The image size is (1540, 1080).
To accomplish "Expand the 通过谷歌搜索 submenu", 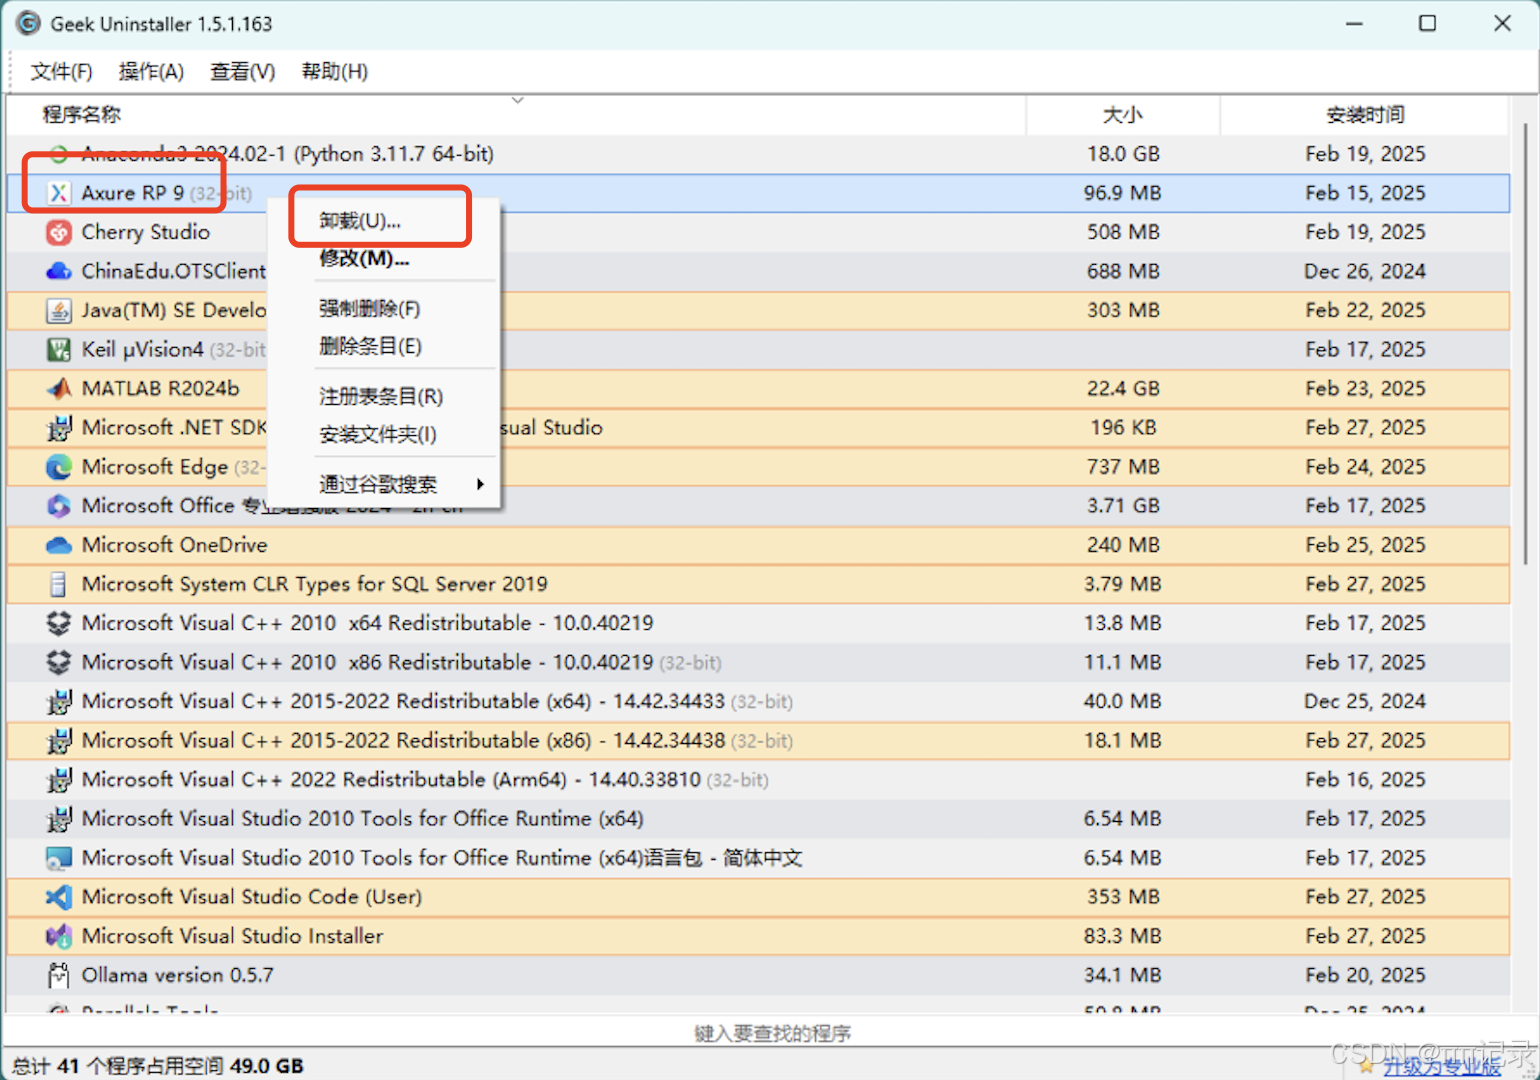I will [385, 484].
